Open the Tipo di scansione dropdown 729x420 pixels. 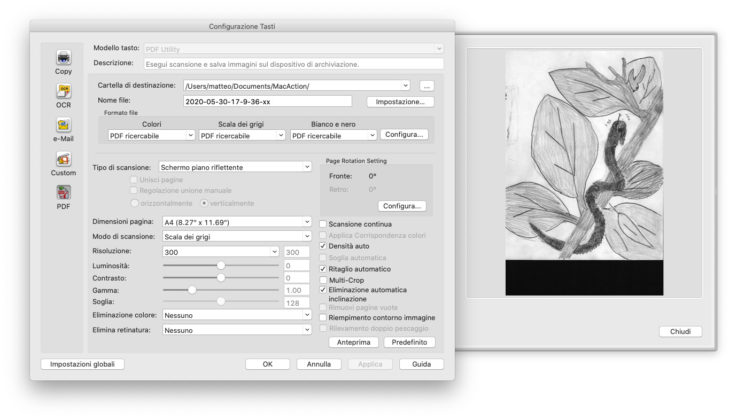point(235,167)
